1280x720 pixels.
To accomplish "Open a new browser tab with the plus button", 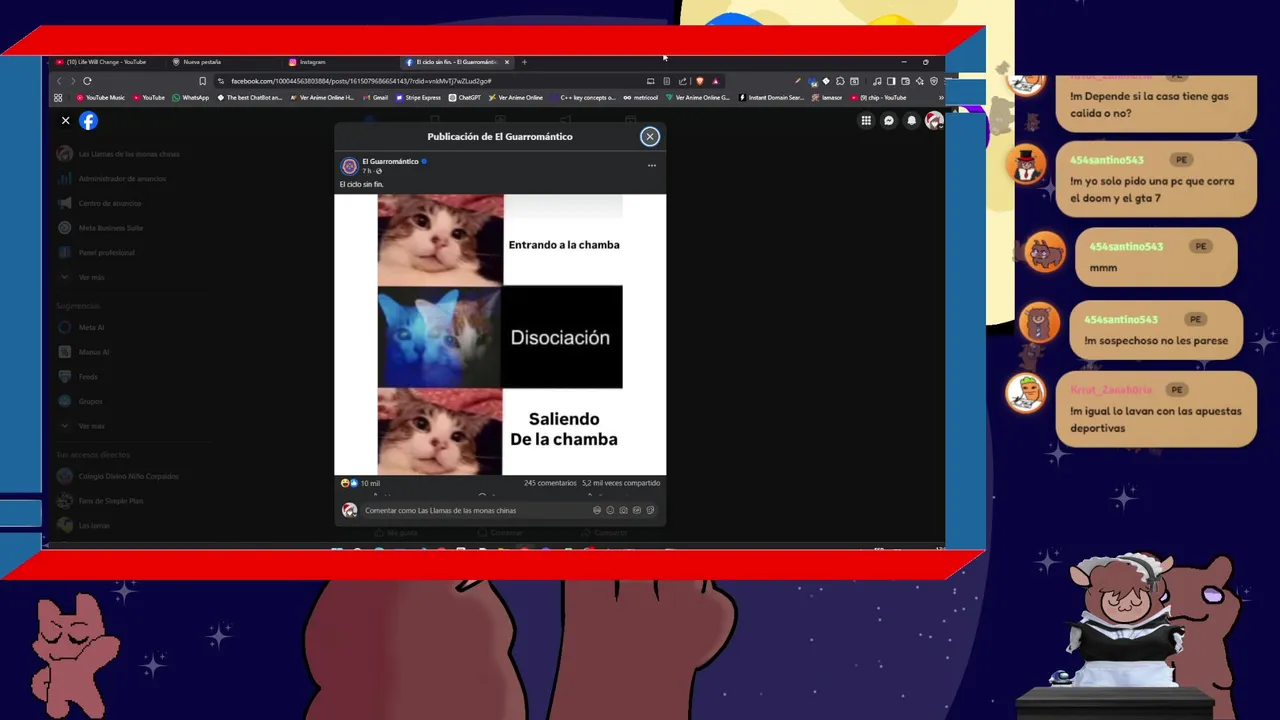I will pyautogui.click(x=524, y=62).
